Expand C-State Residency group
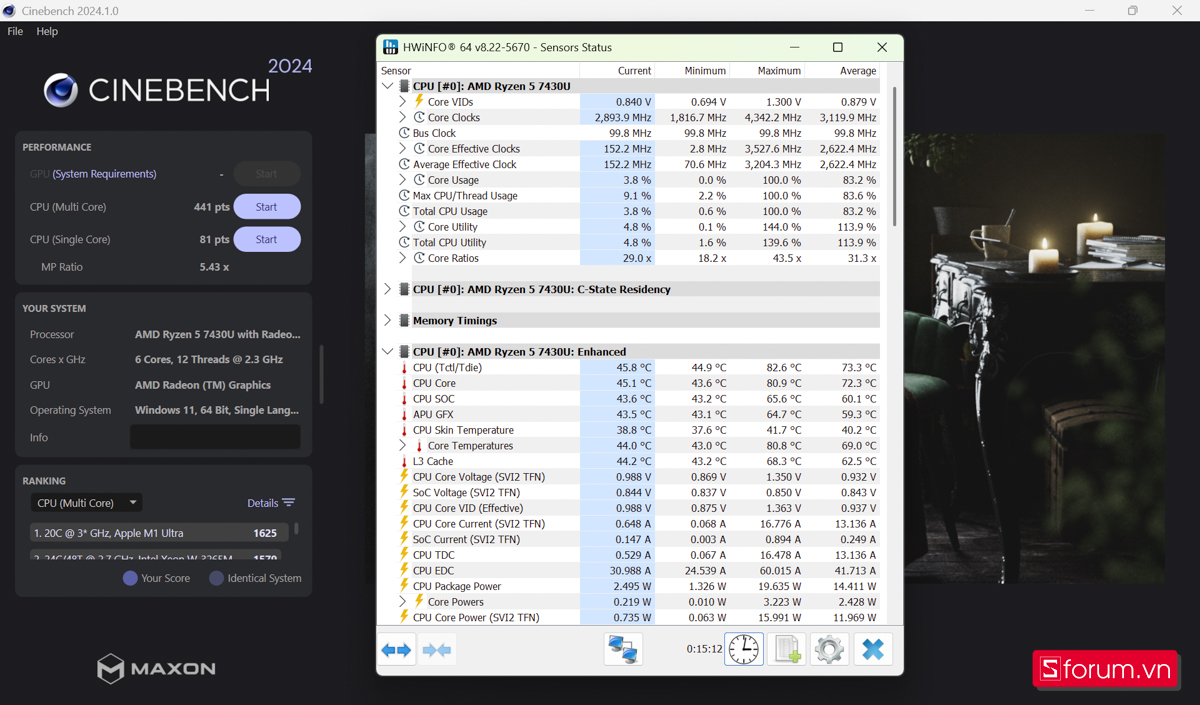The width and height of the screenshot is (1200, 705). [388, 289]
